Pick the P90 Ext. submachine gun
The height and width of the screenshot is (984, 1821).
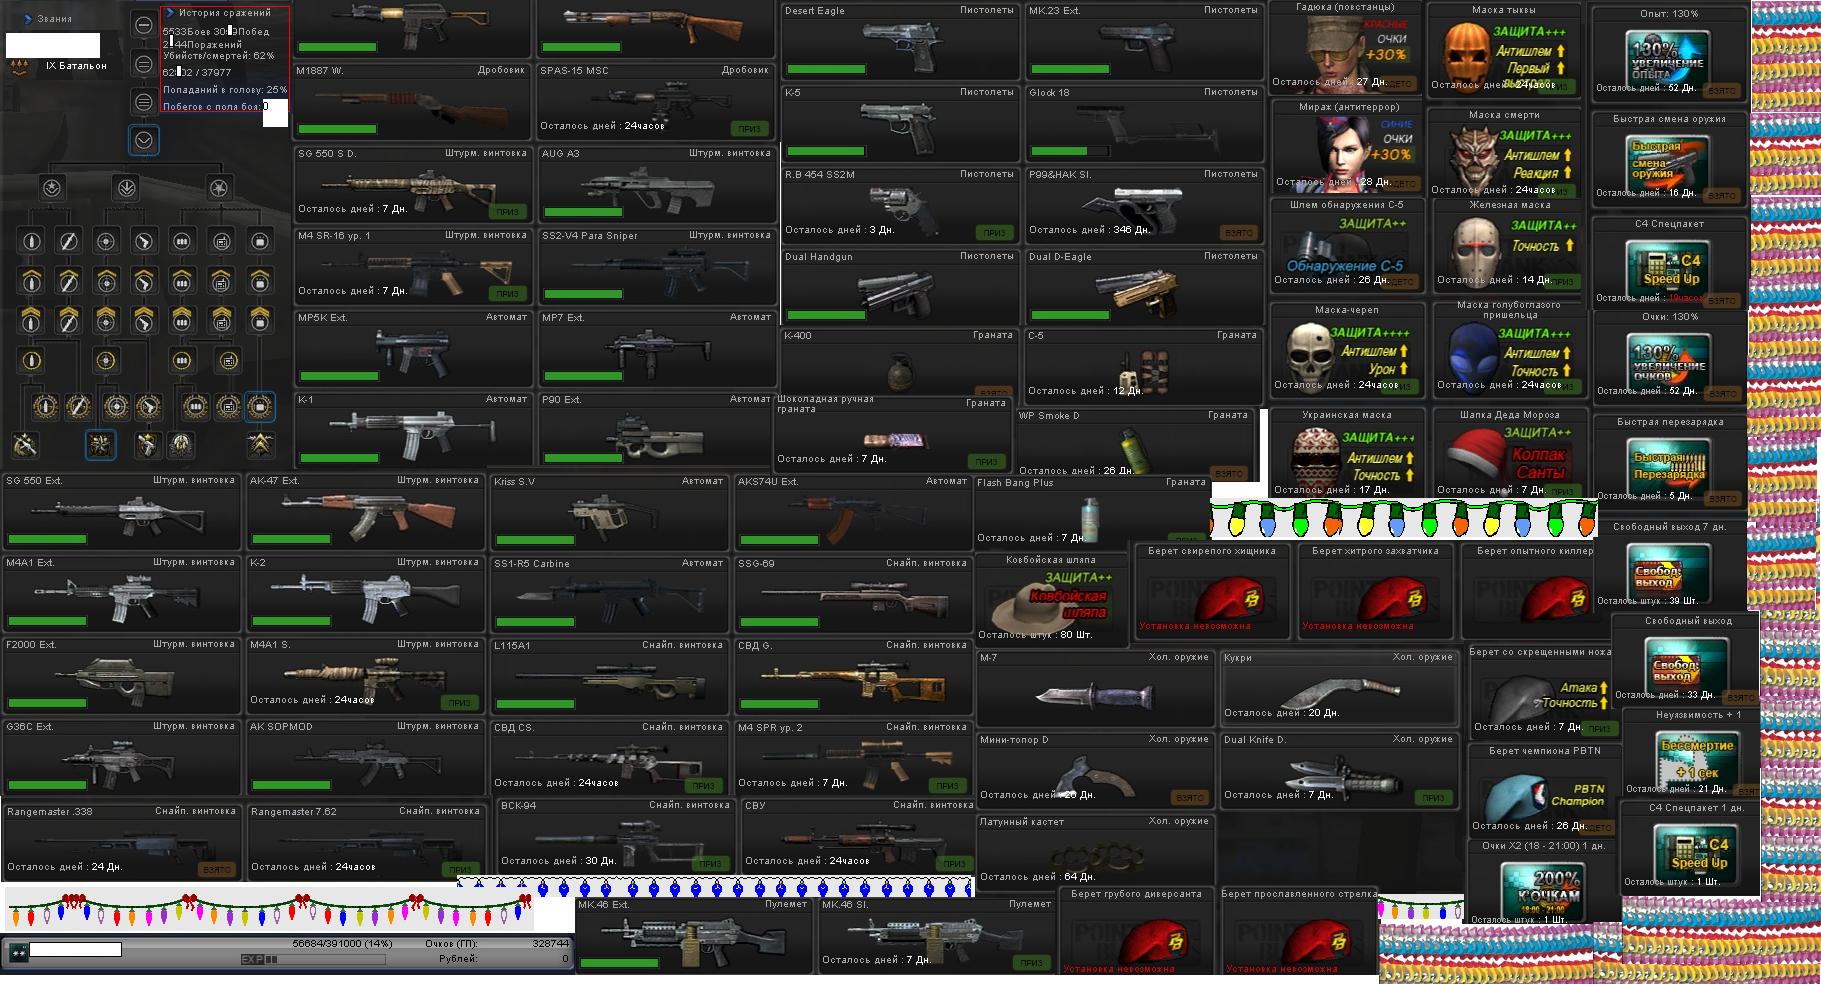click(x=656, y=430)
